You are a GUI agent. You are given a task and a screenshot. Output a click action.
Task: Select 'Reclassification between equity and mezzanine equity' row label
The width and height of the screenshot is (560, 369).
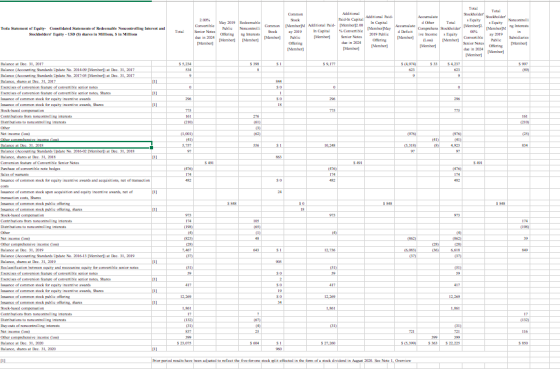click(69, 268)
